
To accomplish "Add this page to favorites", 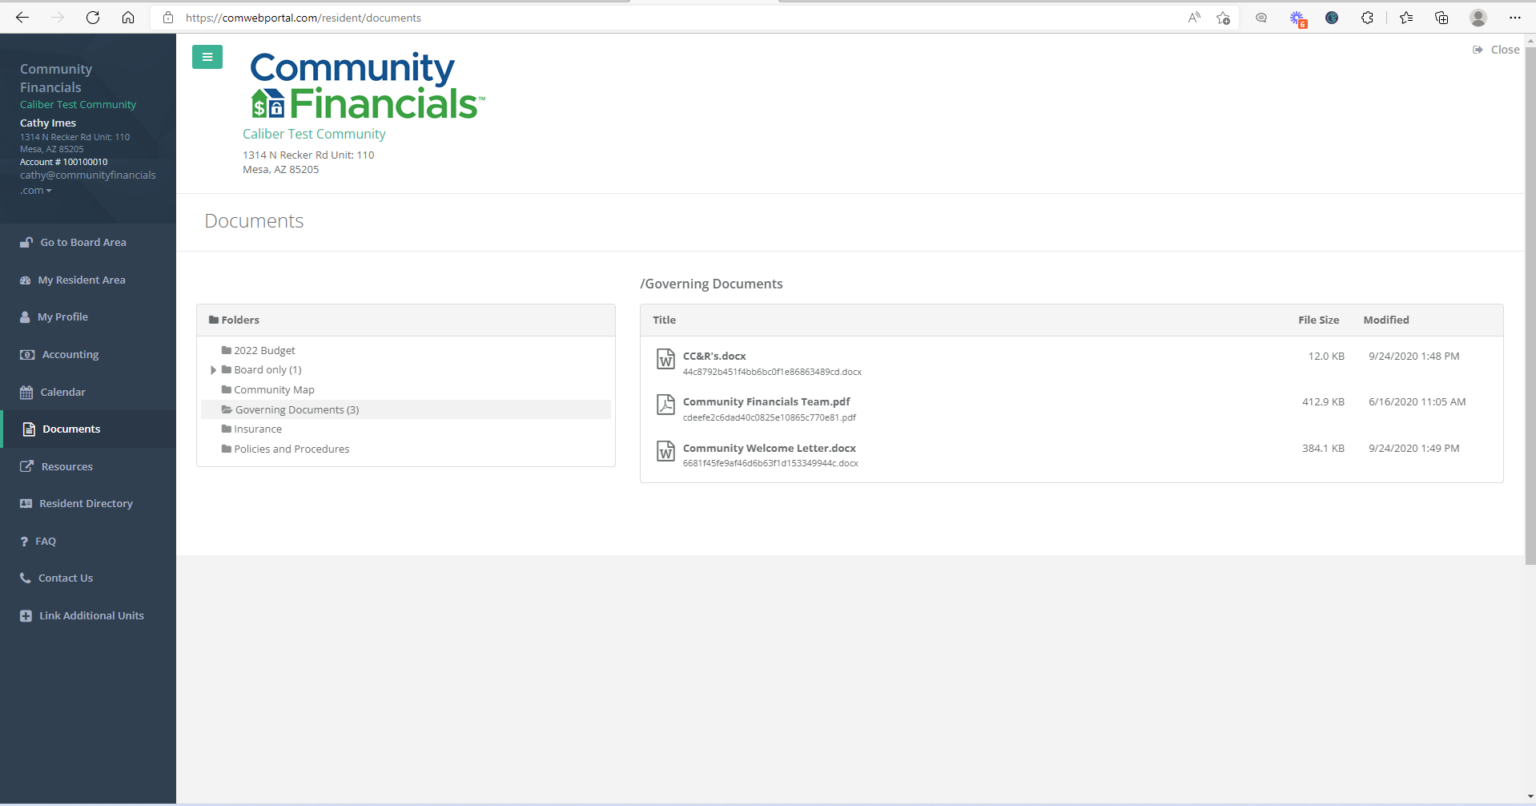I will (x=1223, y=17).
